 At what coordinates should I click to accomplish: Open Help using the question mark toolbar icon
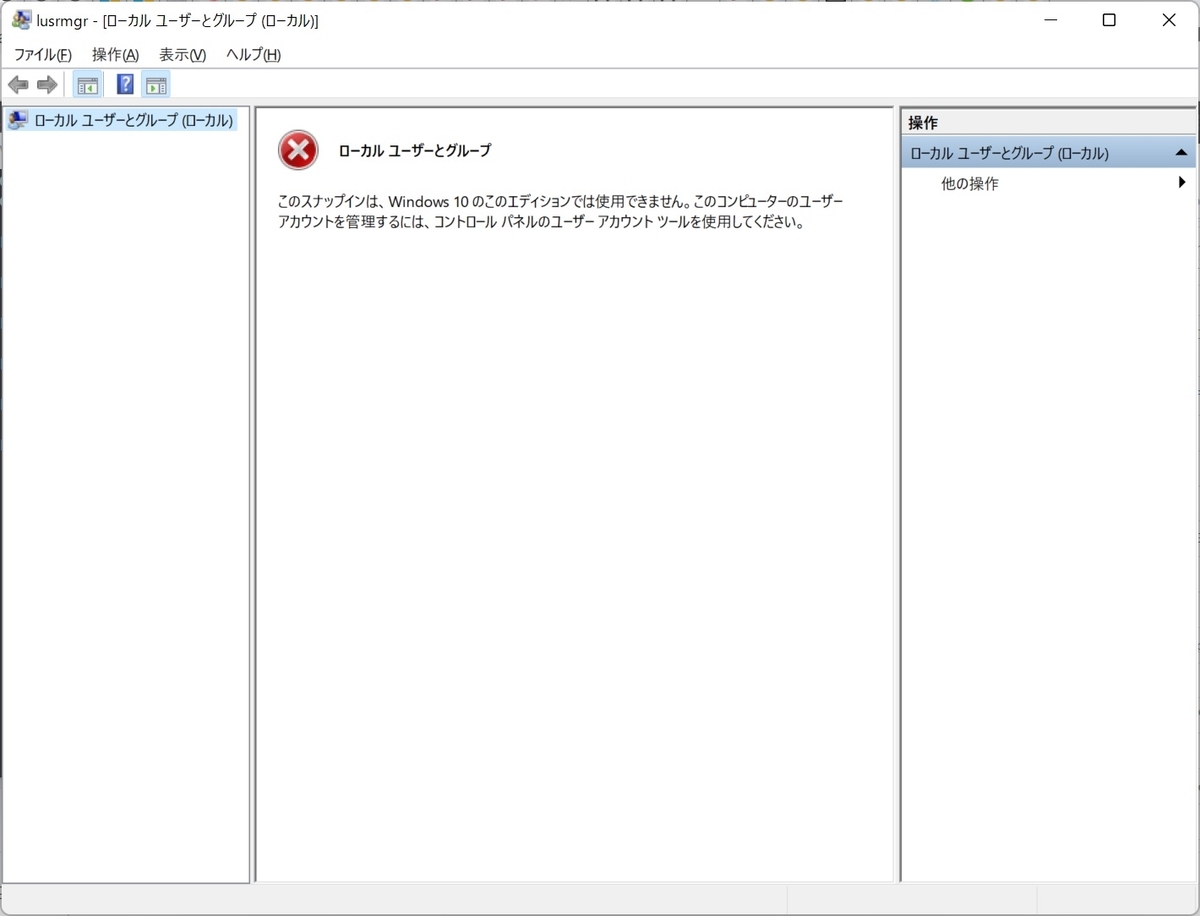[123, 84]
